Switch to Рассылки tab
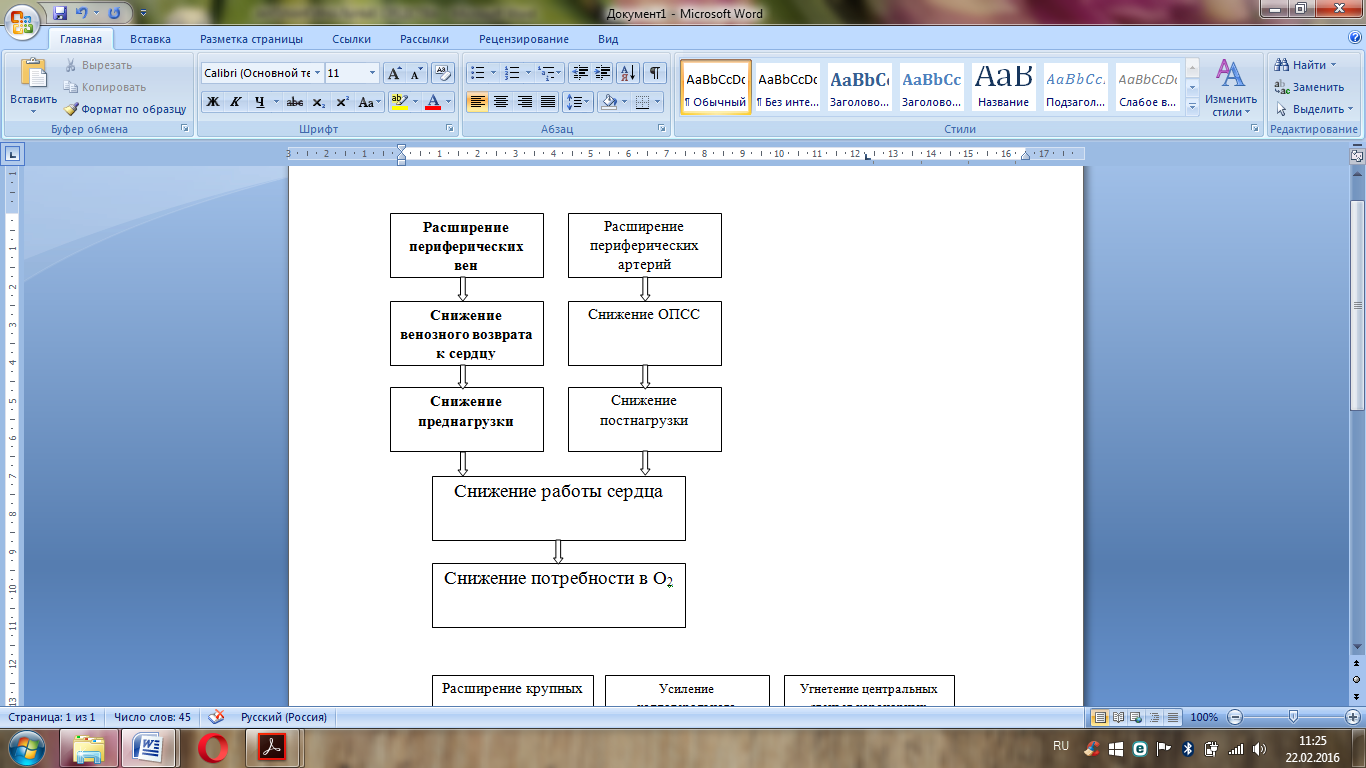This screenshot has width=1366, height=768. [x=424, y=39]
